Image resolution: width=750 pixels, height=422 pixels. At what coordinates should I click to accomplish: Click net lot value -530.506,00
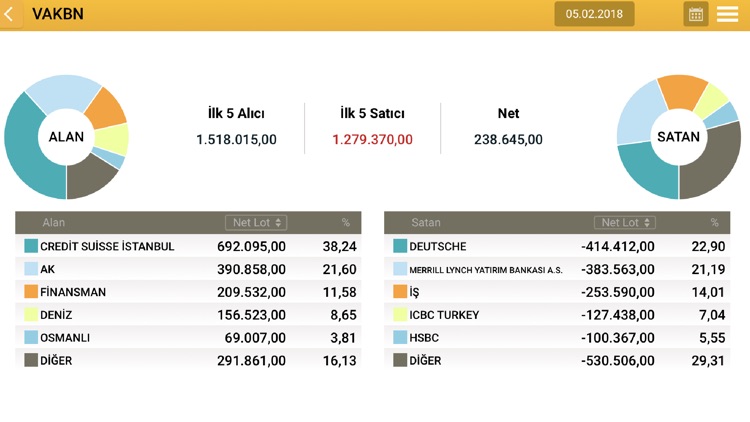(x=618, y=360)
